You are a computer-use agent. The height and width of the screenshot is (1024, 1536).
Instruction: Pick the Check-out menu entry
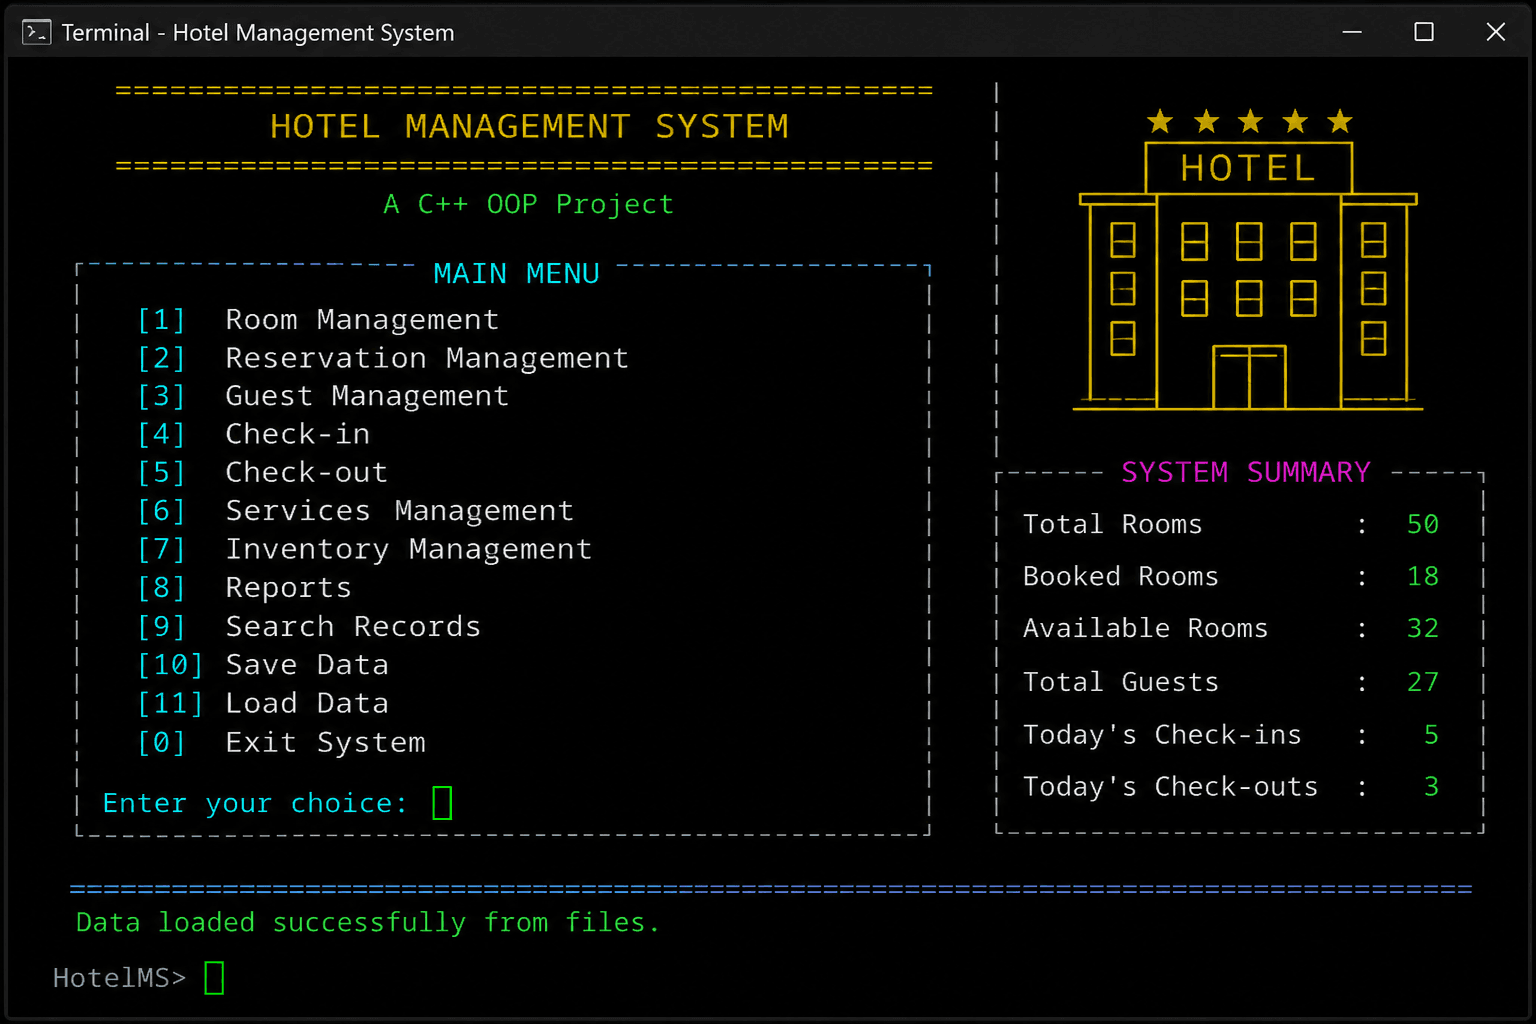(x=262, y=472)
